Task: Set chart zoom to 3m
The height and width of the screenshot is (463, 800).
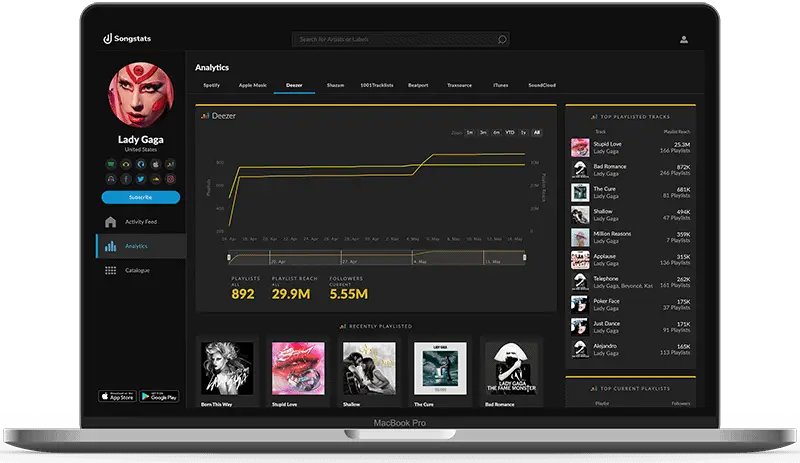Action: click(483, 133)
